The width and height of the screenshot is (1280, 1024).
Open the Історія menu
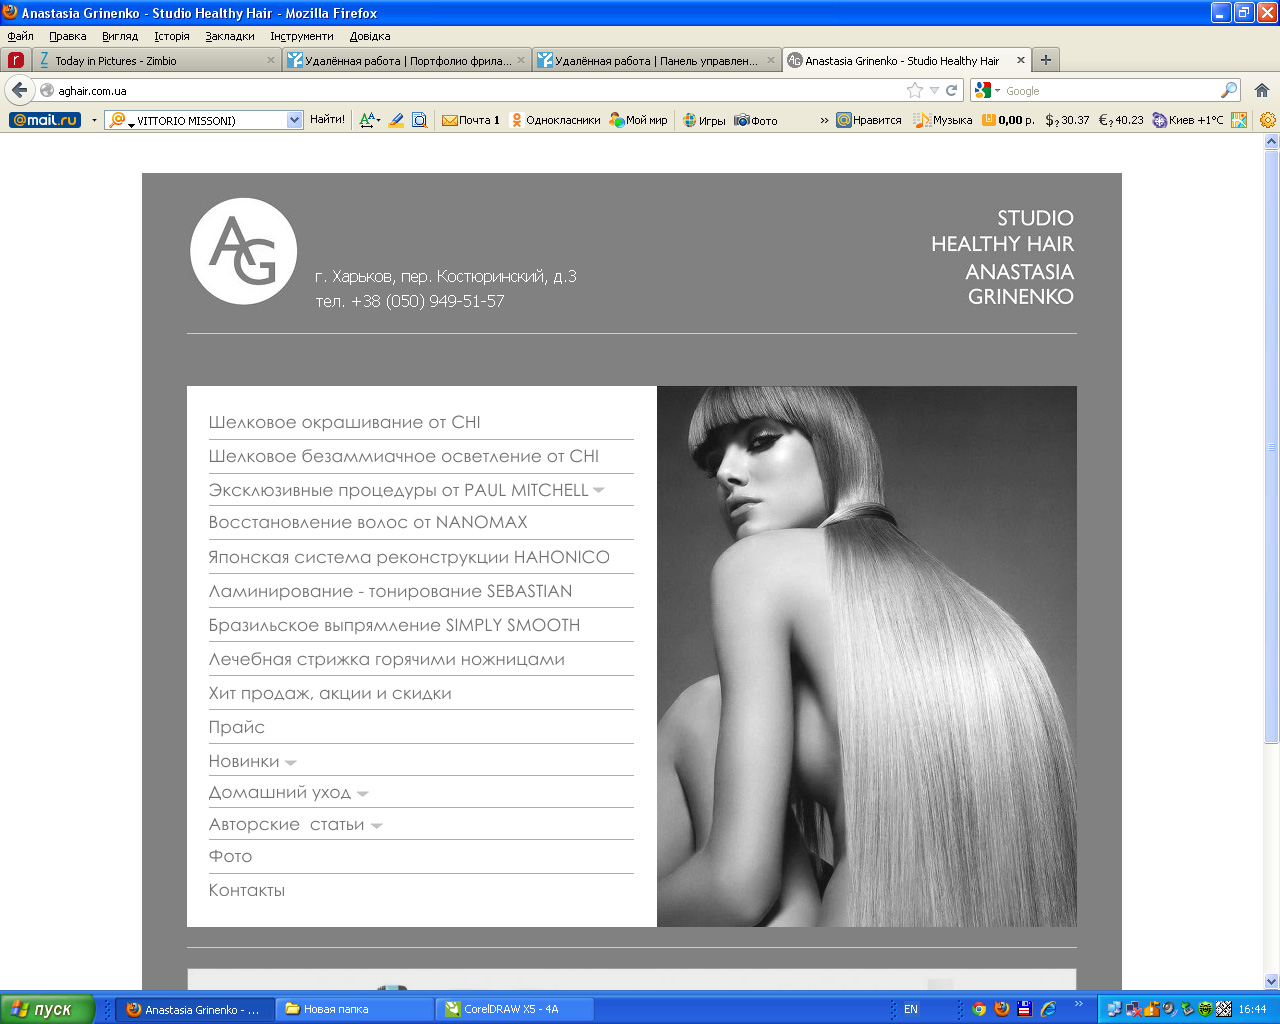[x=172, y=36]
